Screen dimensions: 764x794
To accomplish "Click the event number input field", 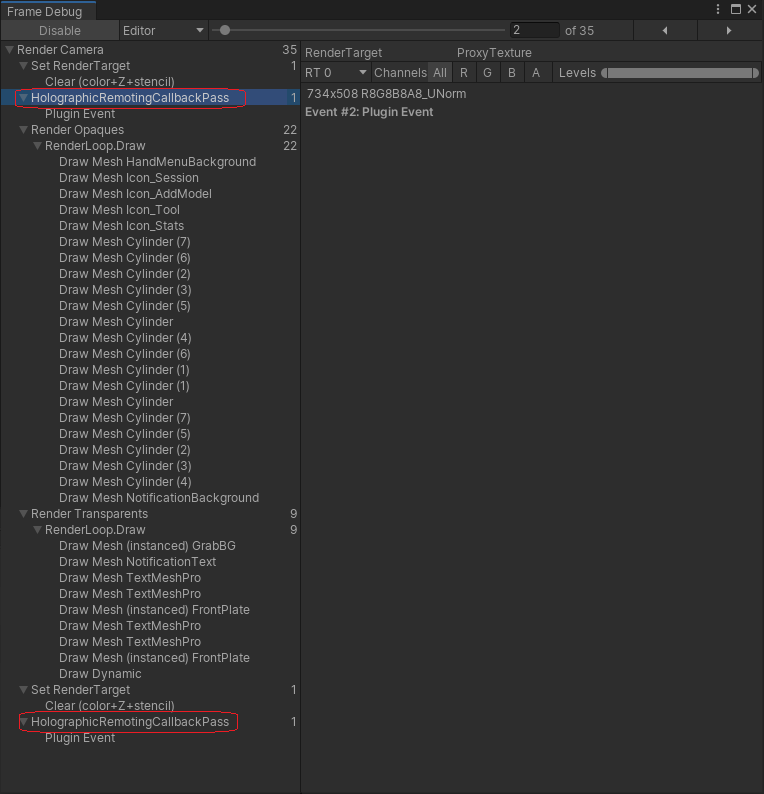I will (x=535, y=30).
